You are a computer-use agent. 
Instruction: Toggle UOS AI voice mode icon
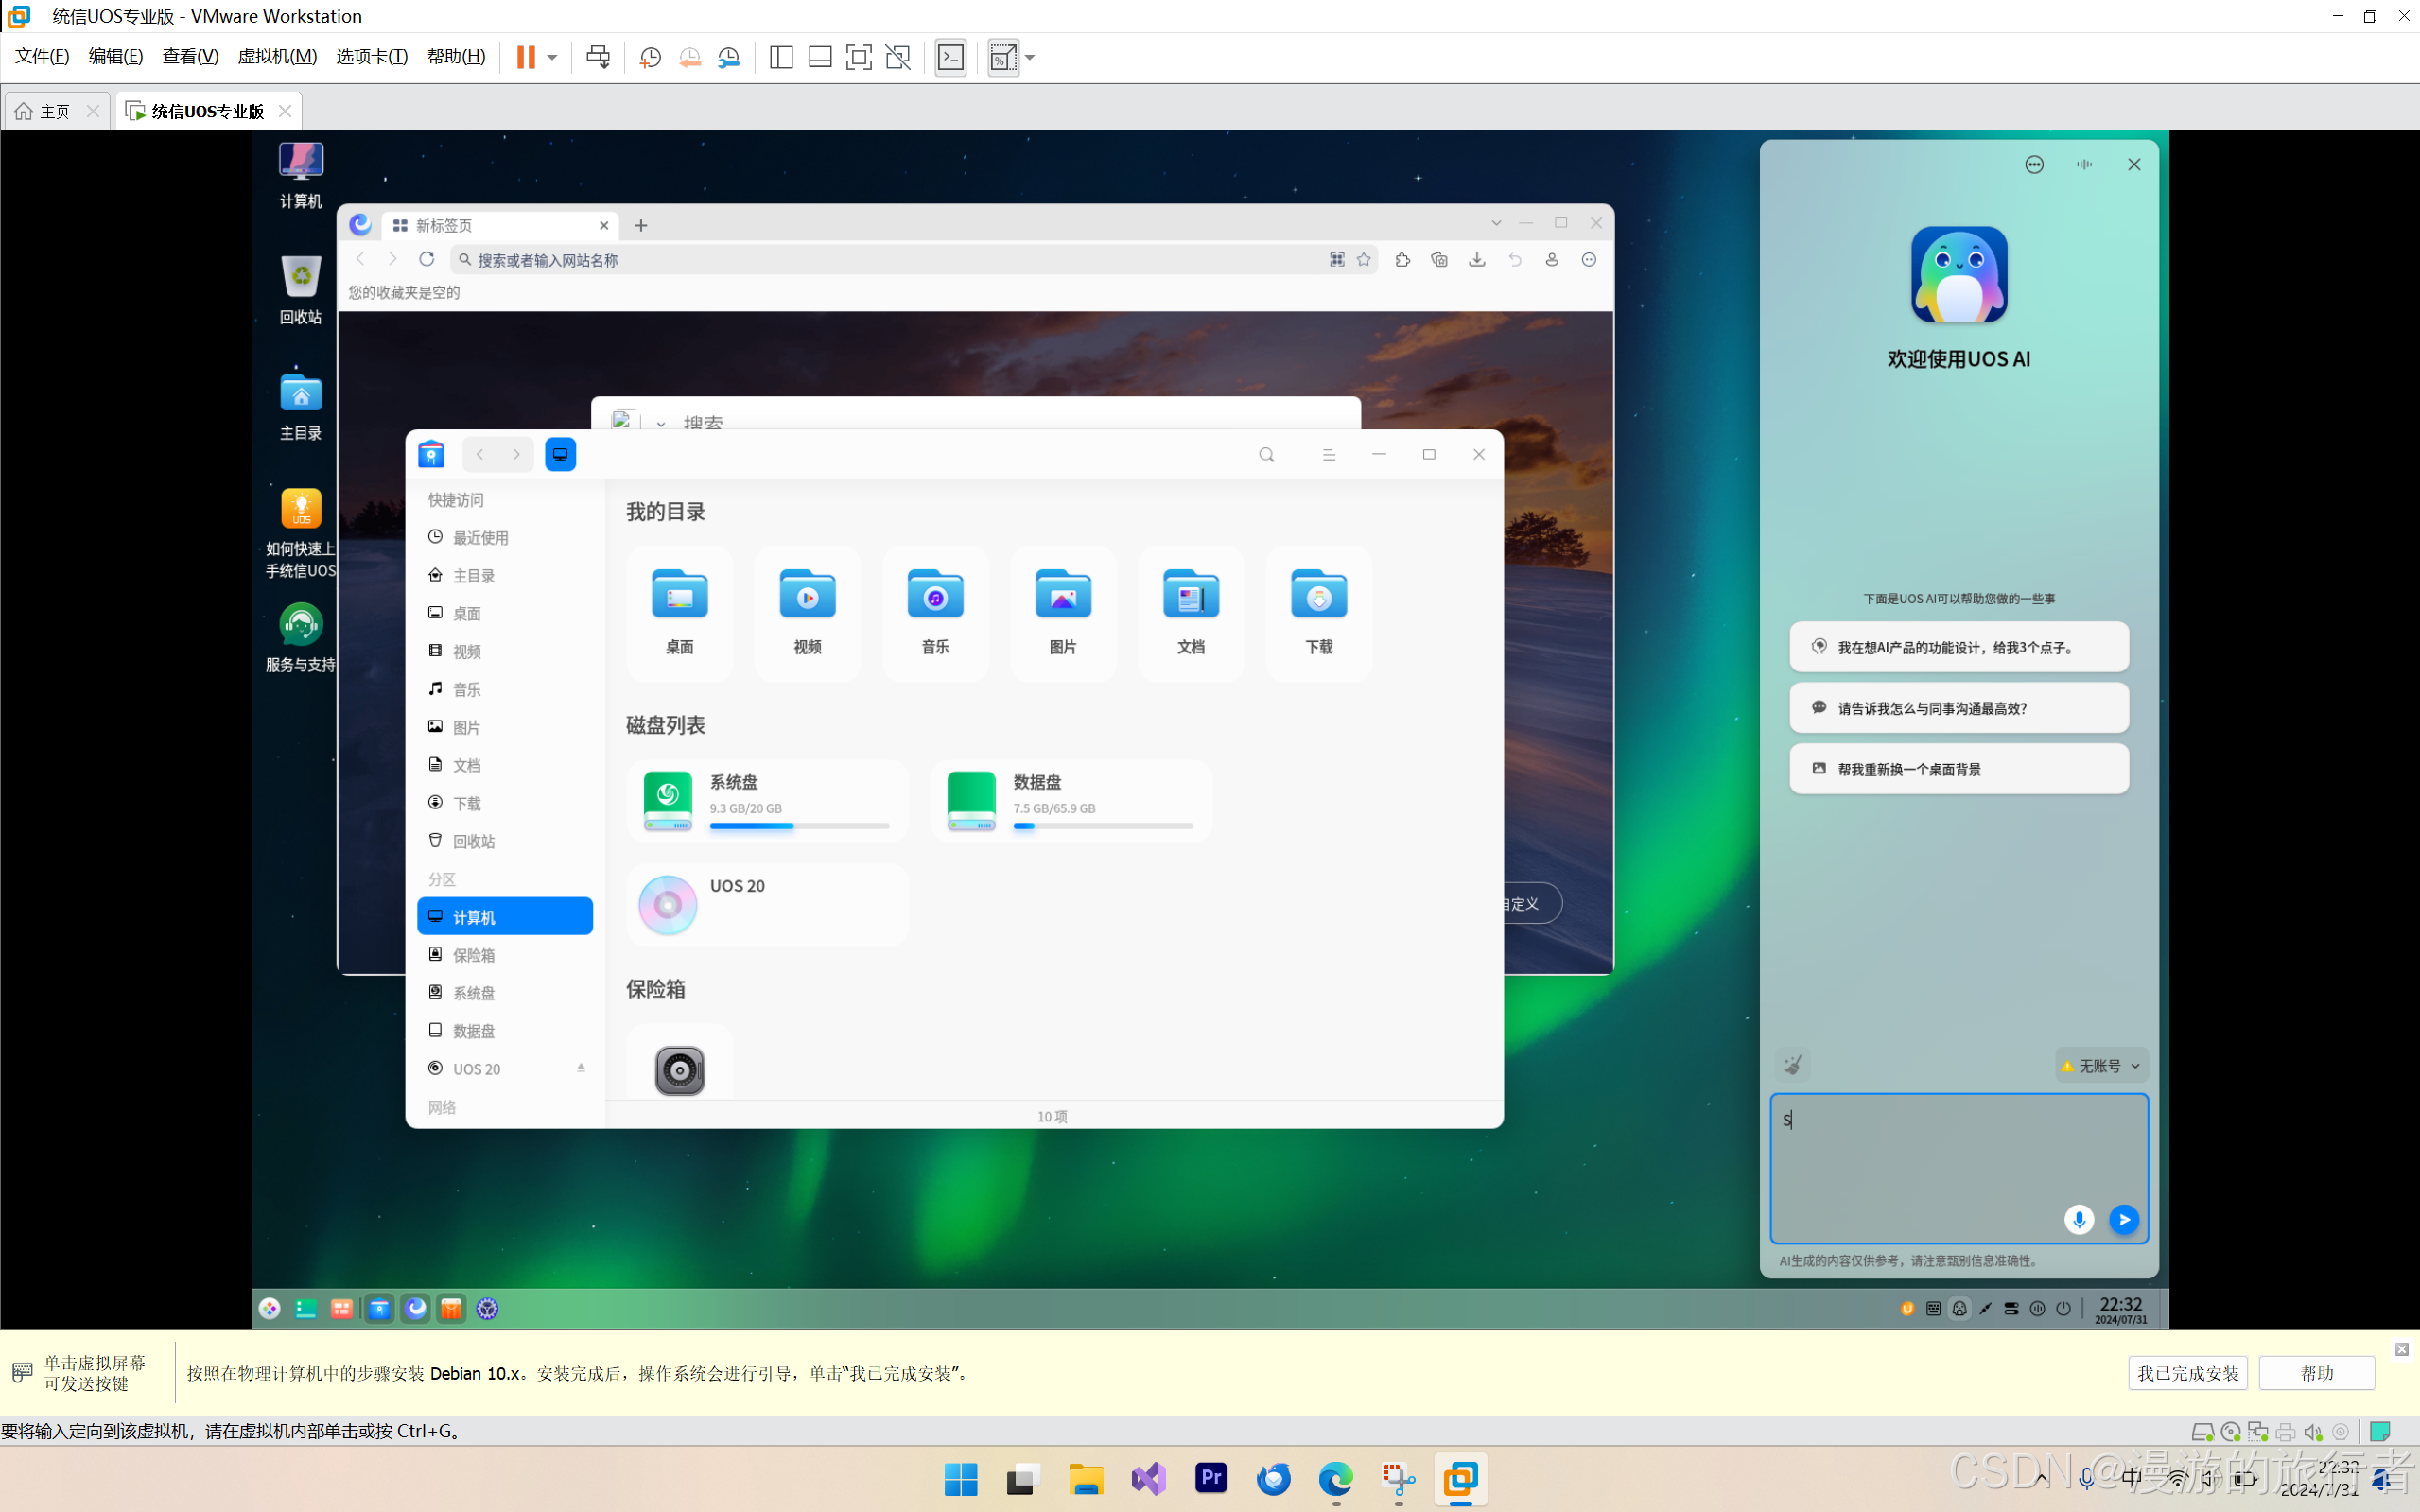coord(2084,164)
